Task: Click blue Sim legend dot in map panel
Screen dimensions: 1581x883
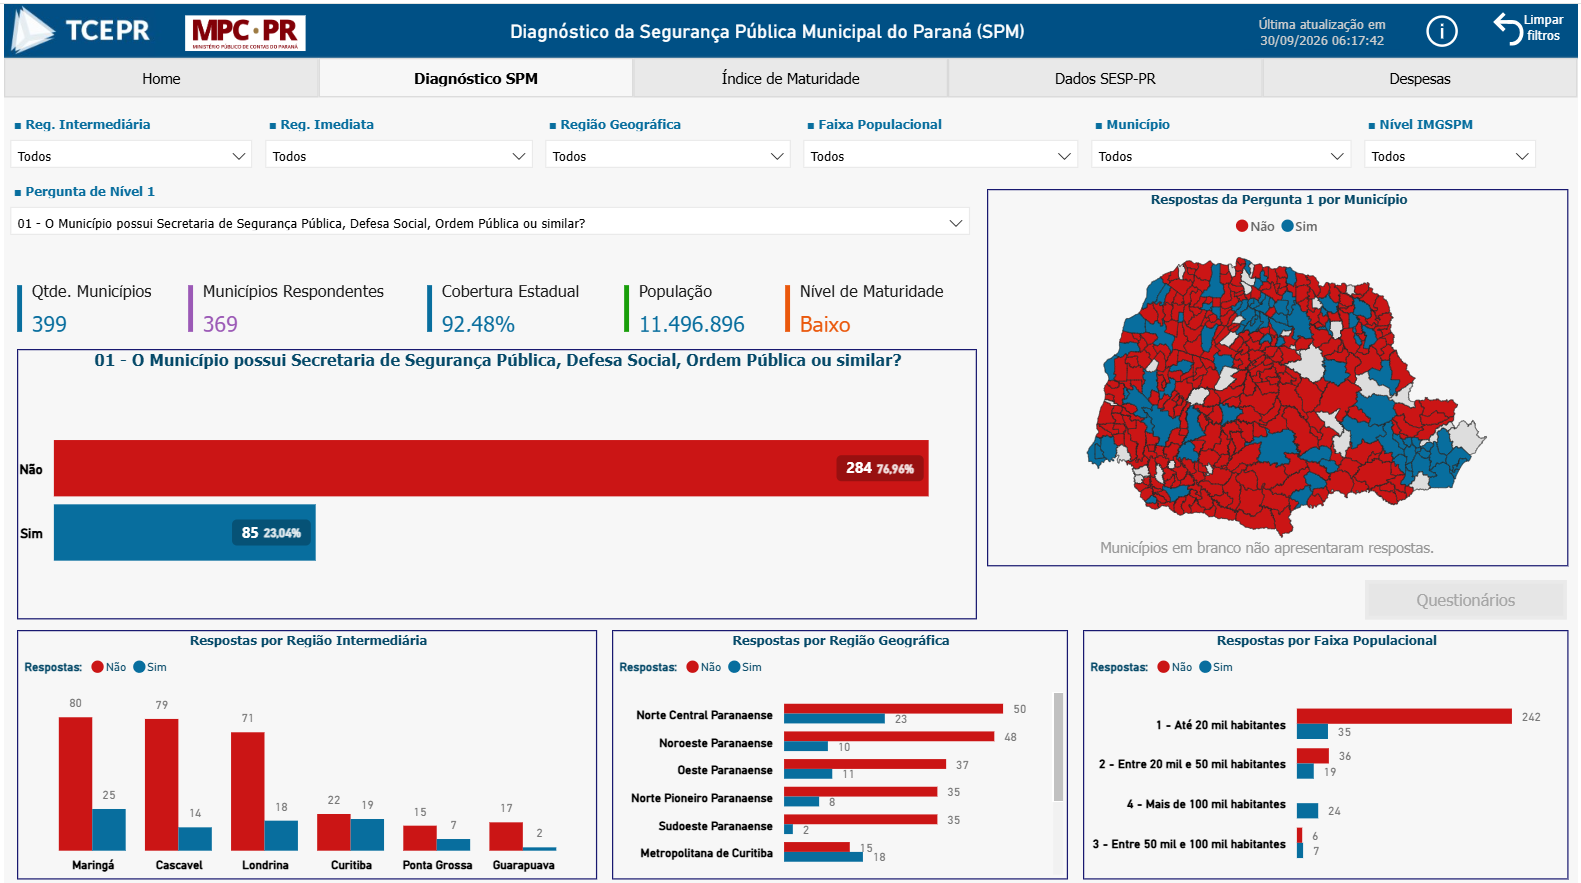Action: tap(1287, 226)
